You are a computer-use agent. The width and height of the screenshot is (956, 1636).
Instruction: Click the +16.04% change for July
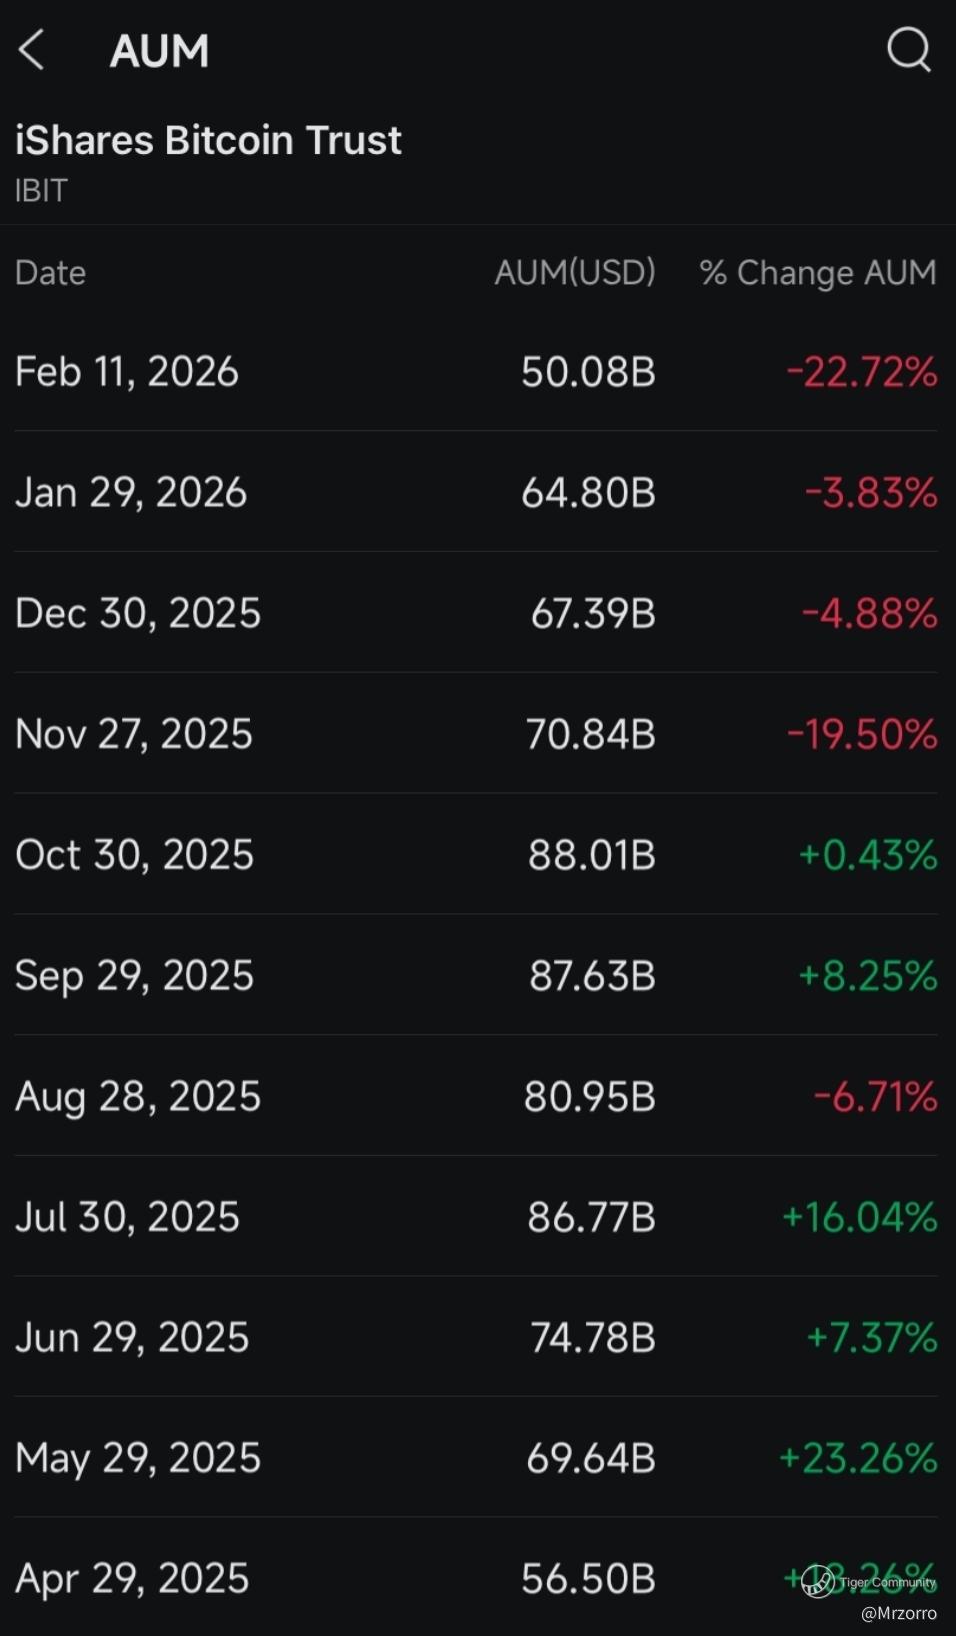point(859,1217)
